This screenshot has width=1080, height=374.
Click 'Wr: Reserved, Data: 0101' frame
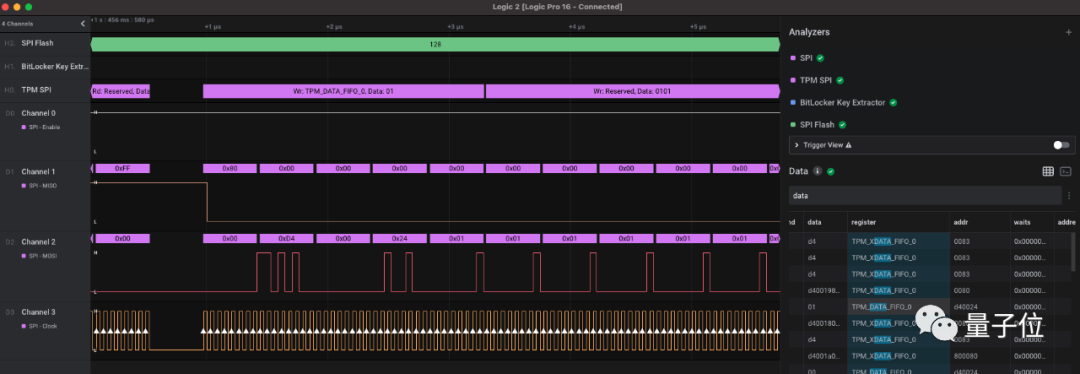point(632,91)
